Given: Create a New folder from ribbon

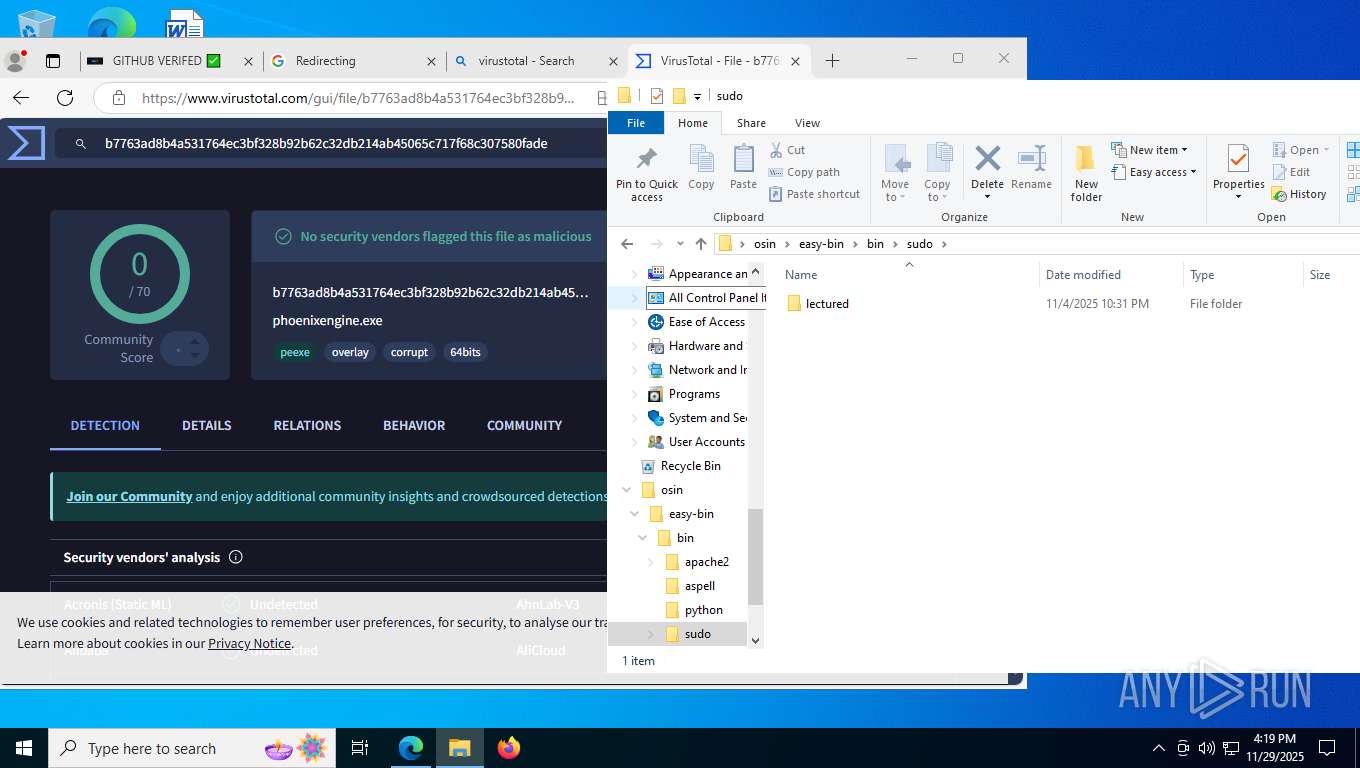Looking at the screenshot, I should point(1086,173).
